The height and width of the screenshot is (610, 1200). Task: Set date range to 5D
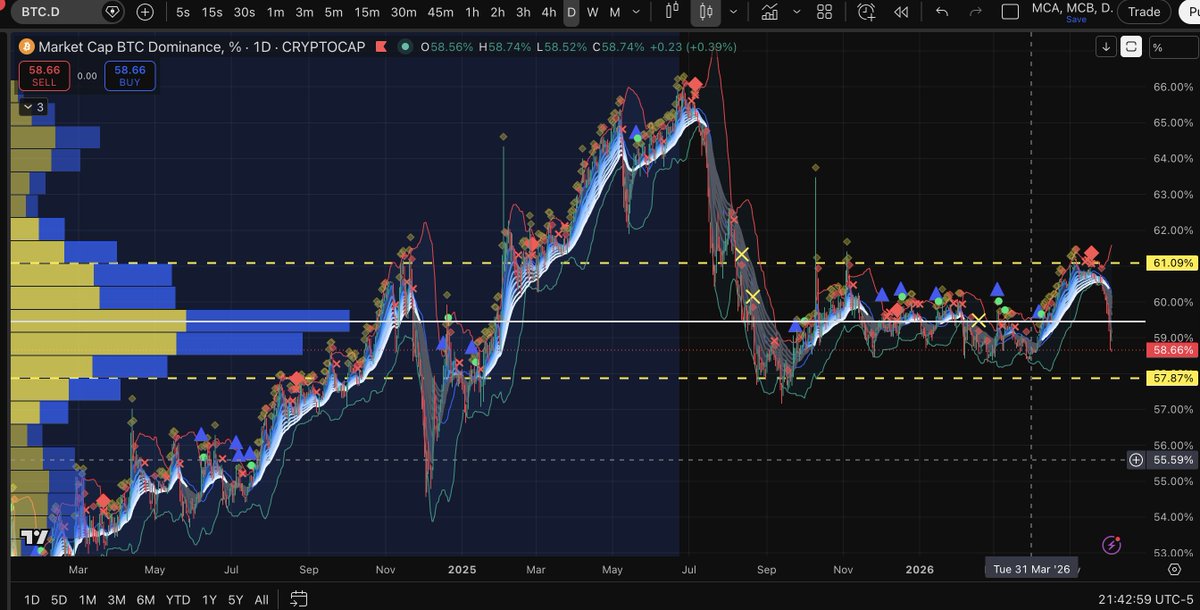[x=59, y=599]
